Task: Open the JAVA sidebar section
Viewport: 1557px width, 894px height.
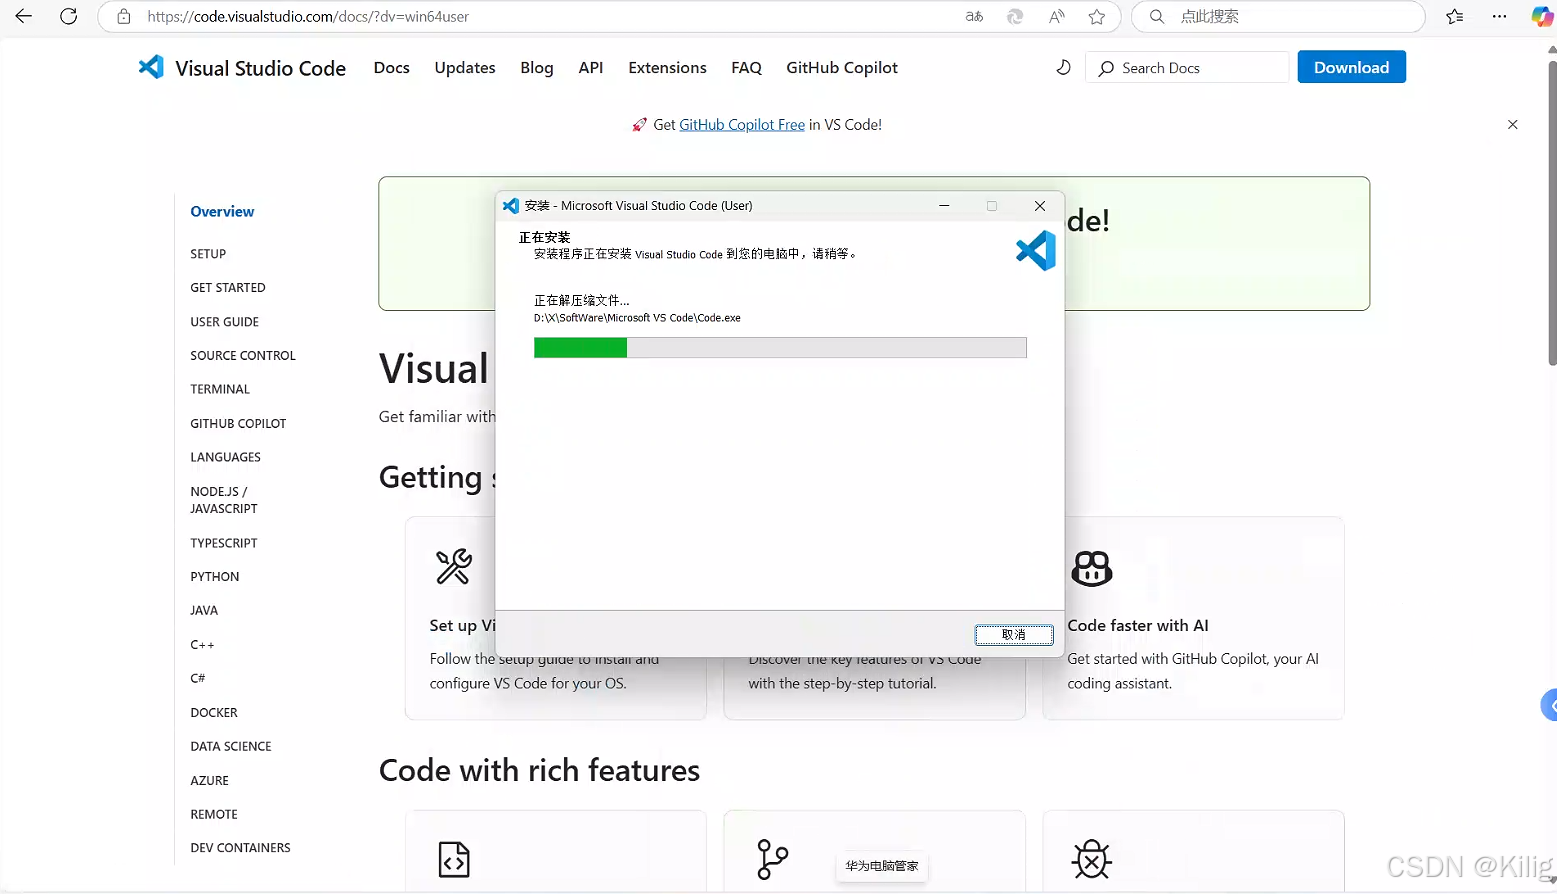Action: point(204,611)
